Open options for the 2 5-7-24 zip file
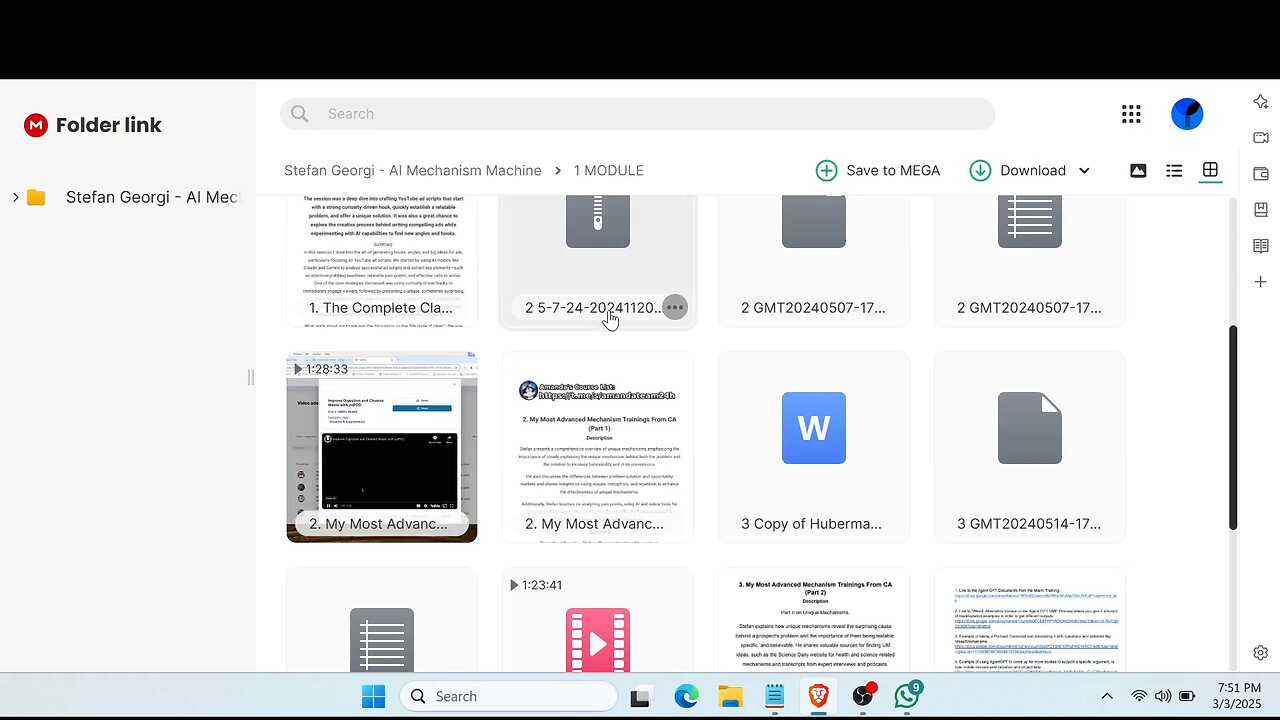 pyautogui.click(x=675, y=307)
